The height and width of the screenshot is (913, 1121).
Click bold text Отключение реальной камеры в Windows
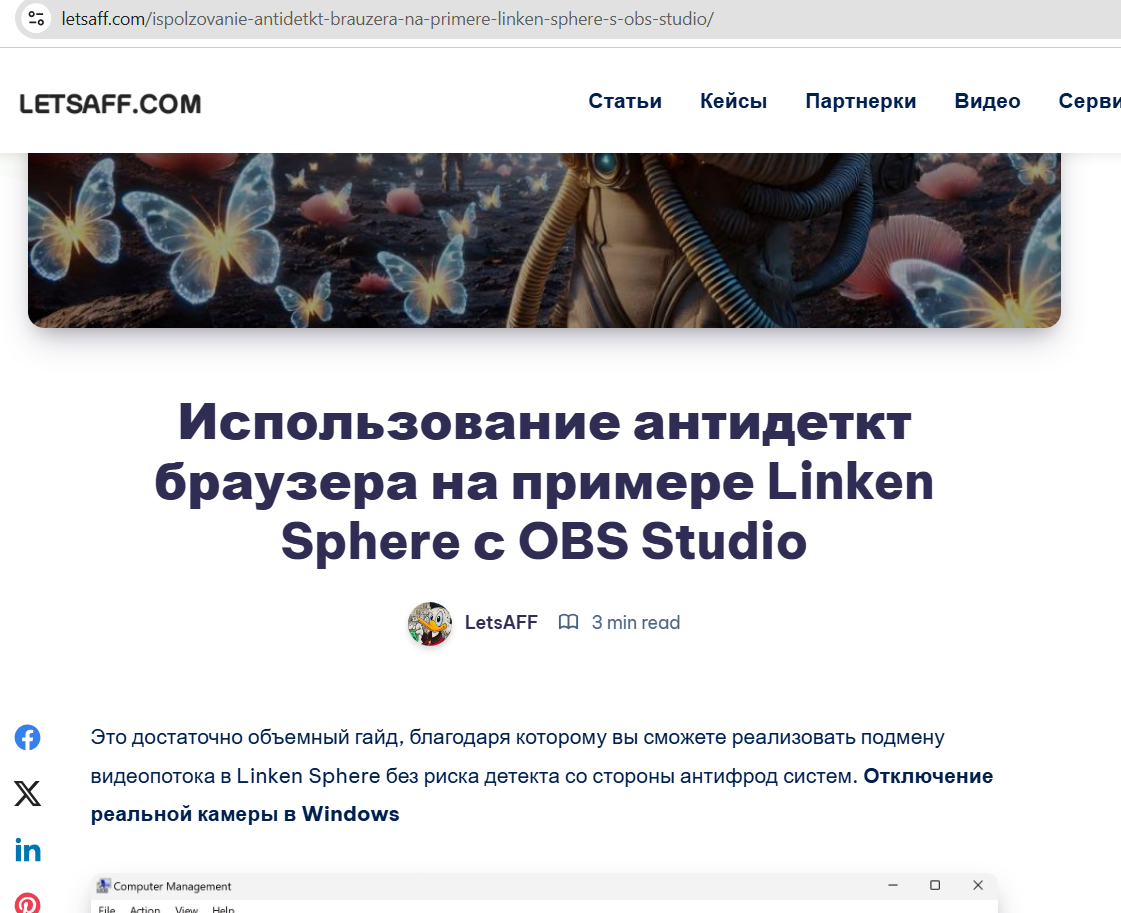coord(542,795)
